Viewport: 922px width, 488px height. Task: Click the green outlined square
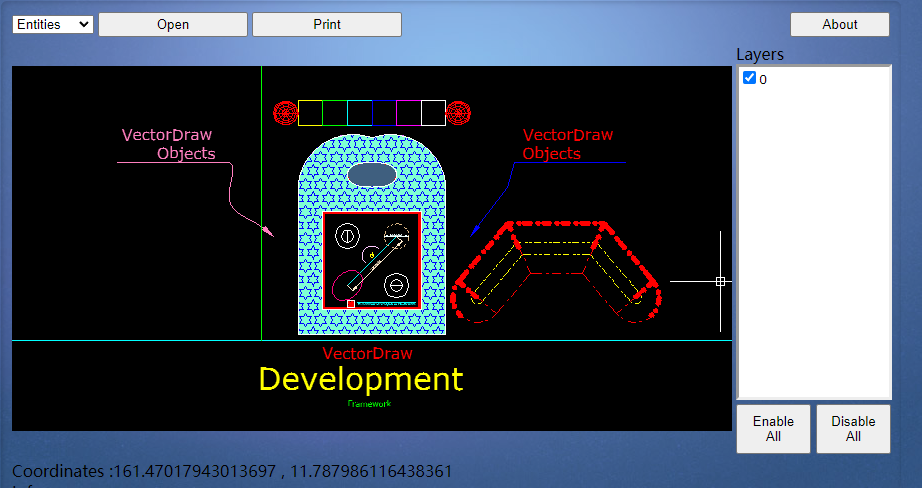(x=335, y=113)
